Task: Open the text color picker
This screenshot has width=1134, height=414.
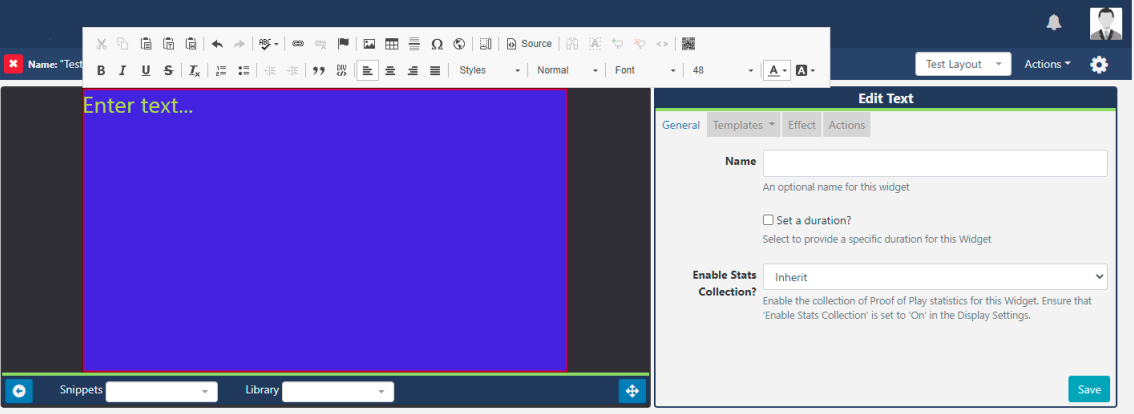Action: (776, 71)
